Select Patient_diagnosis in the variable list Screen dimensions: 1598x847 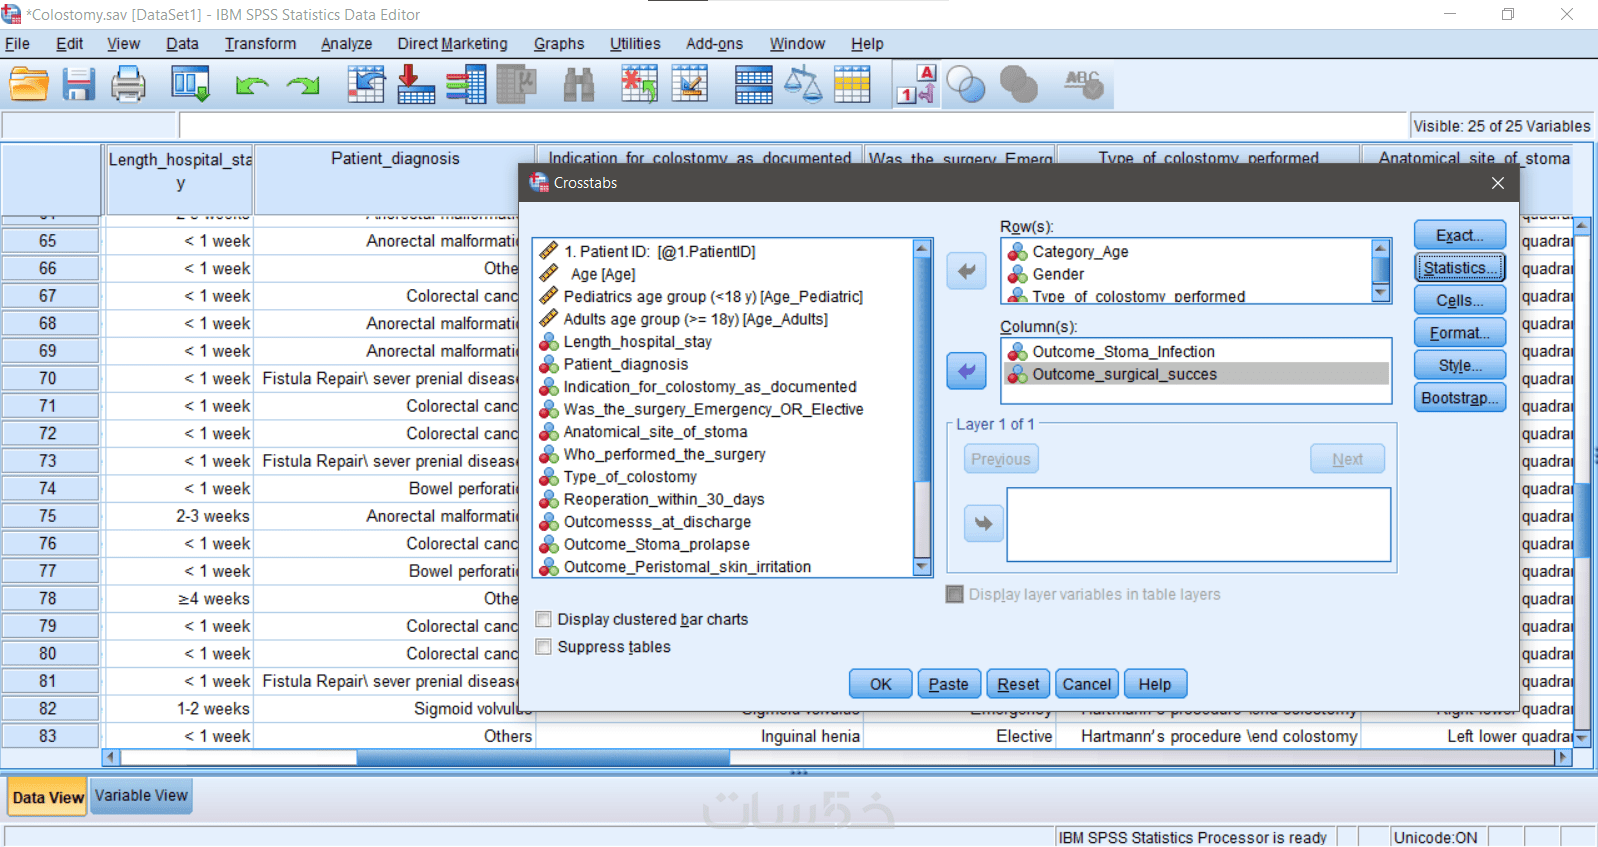pos(626,364)
